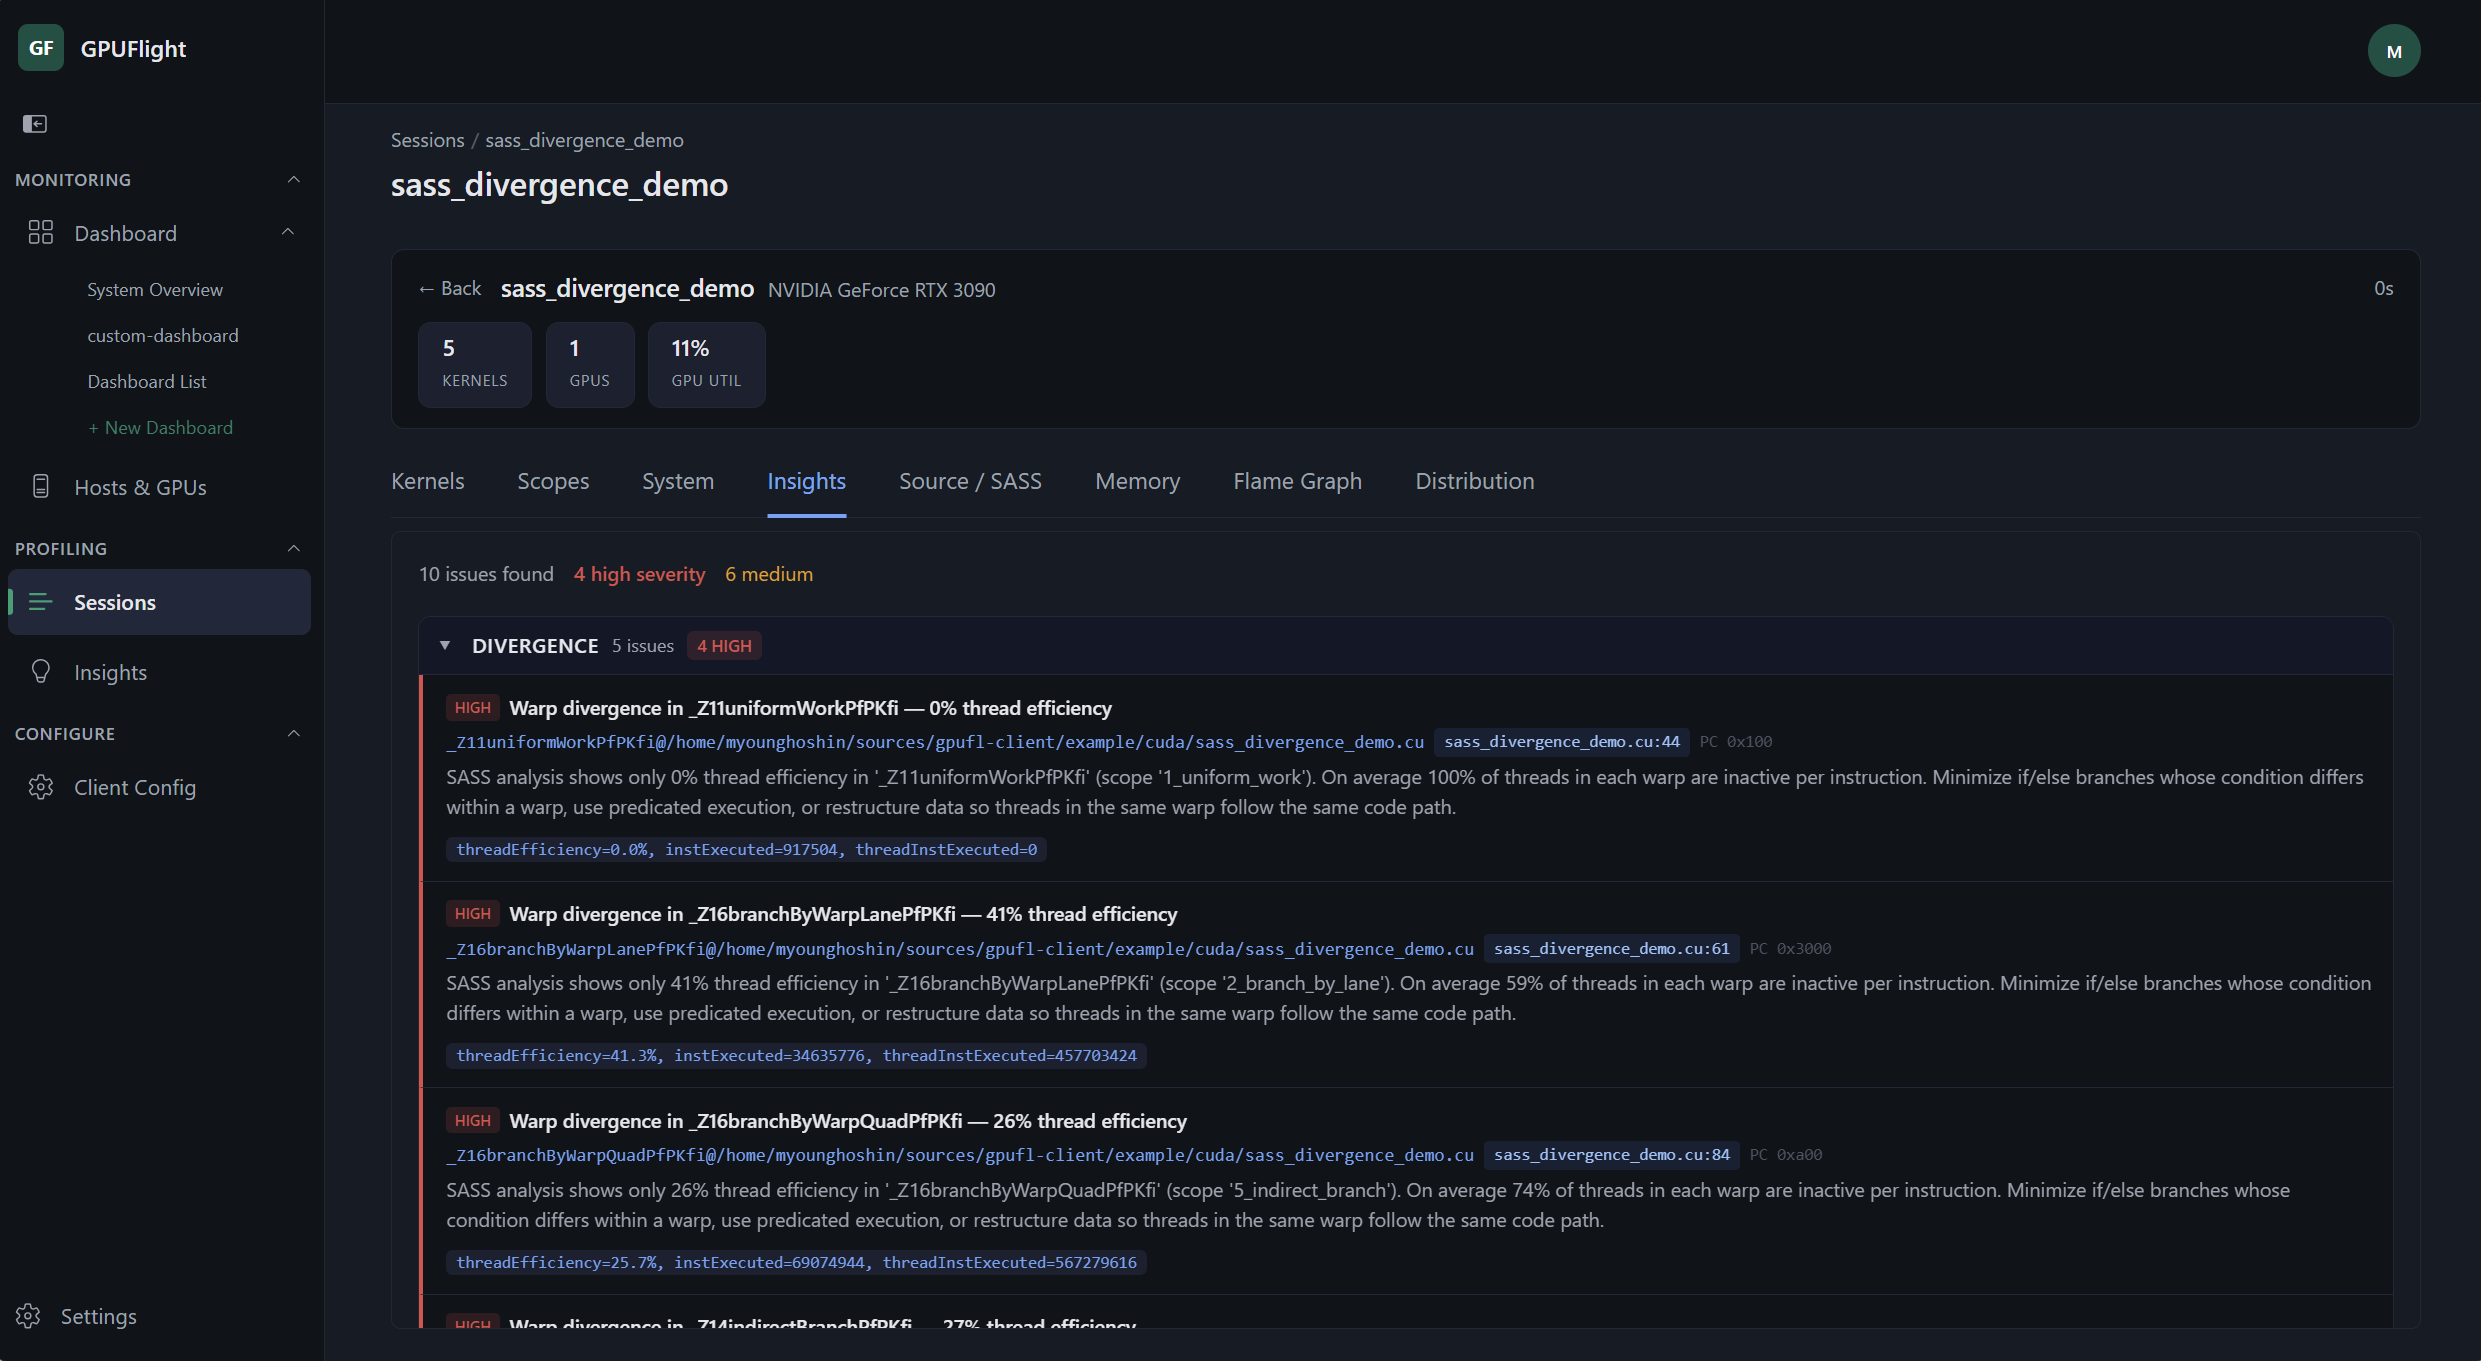The width and height of the screenshot is (2481, 1361).
Task: Open Insights in the sidebar
Action: click(111, 672)
